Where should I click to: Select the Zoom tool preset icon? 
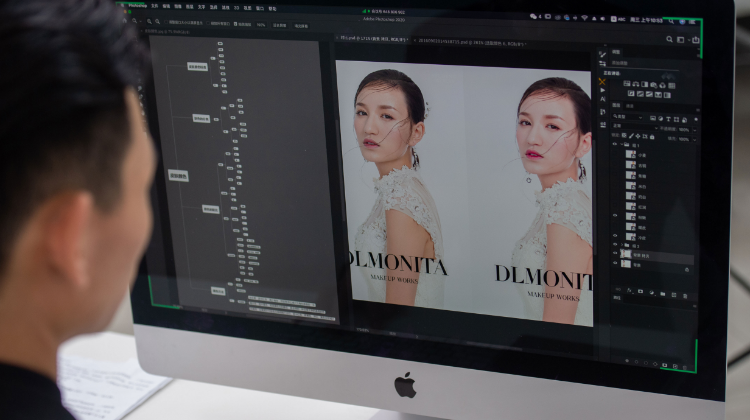coord(134,21)
